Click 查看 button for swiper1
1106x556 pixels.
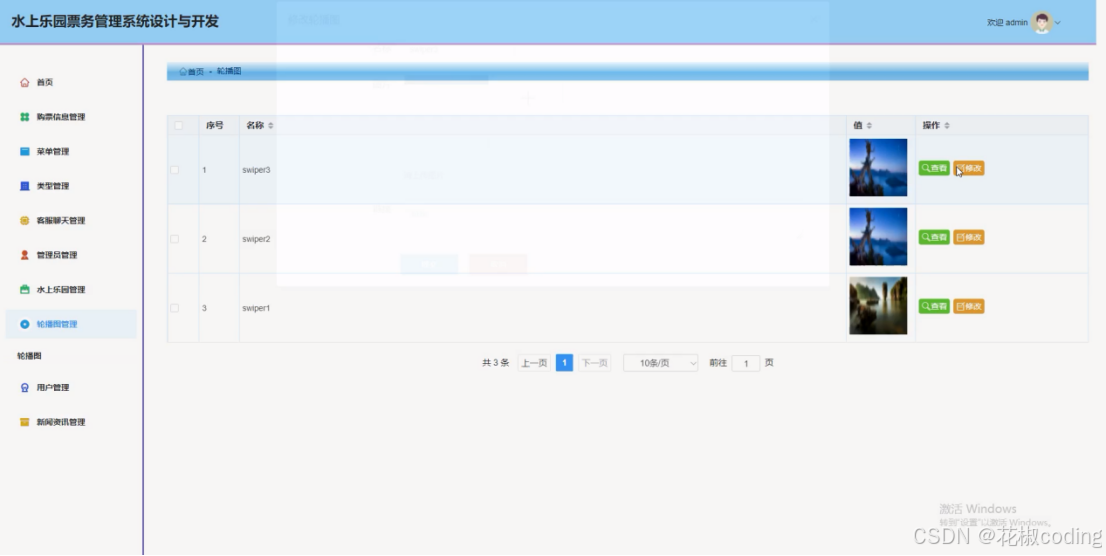(934, 307)
